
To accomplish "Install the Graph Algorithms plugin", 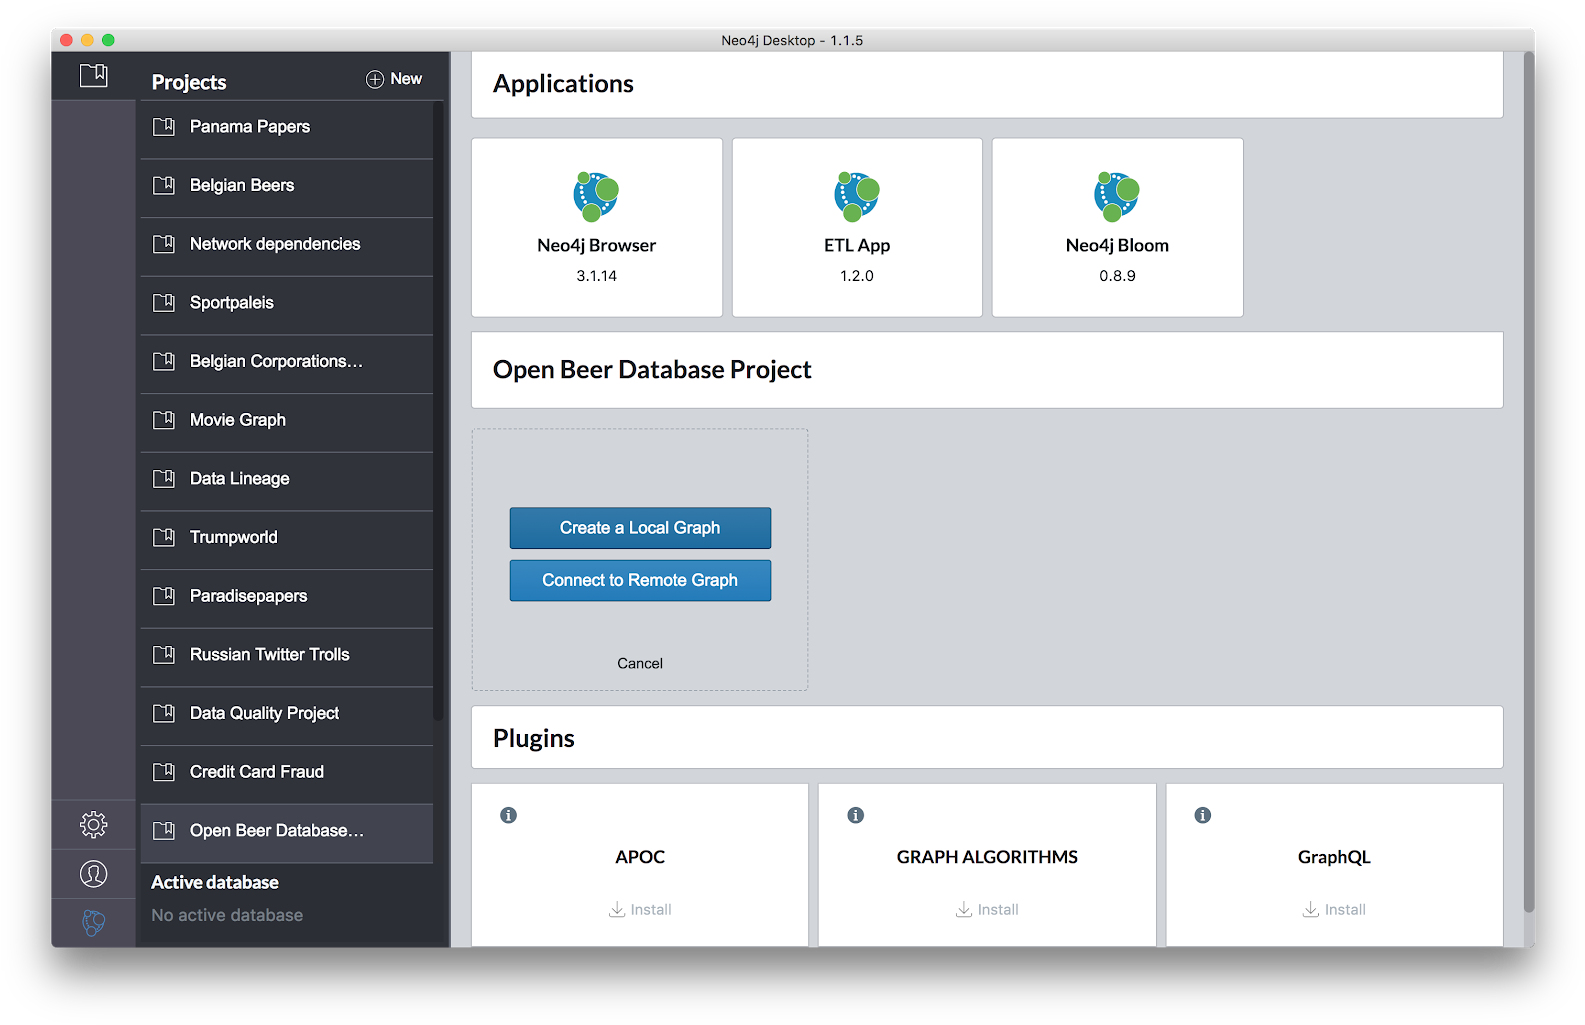I will click(987, 909).
